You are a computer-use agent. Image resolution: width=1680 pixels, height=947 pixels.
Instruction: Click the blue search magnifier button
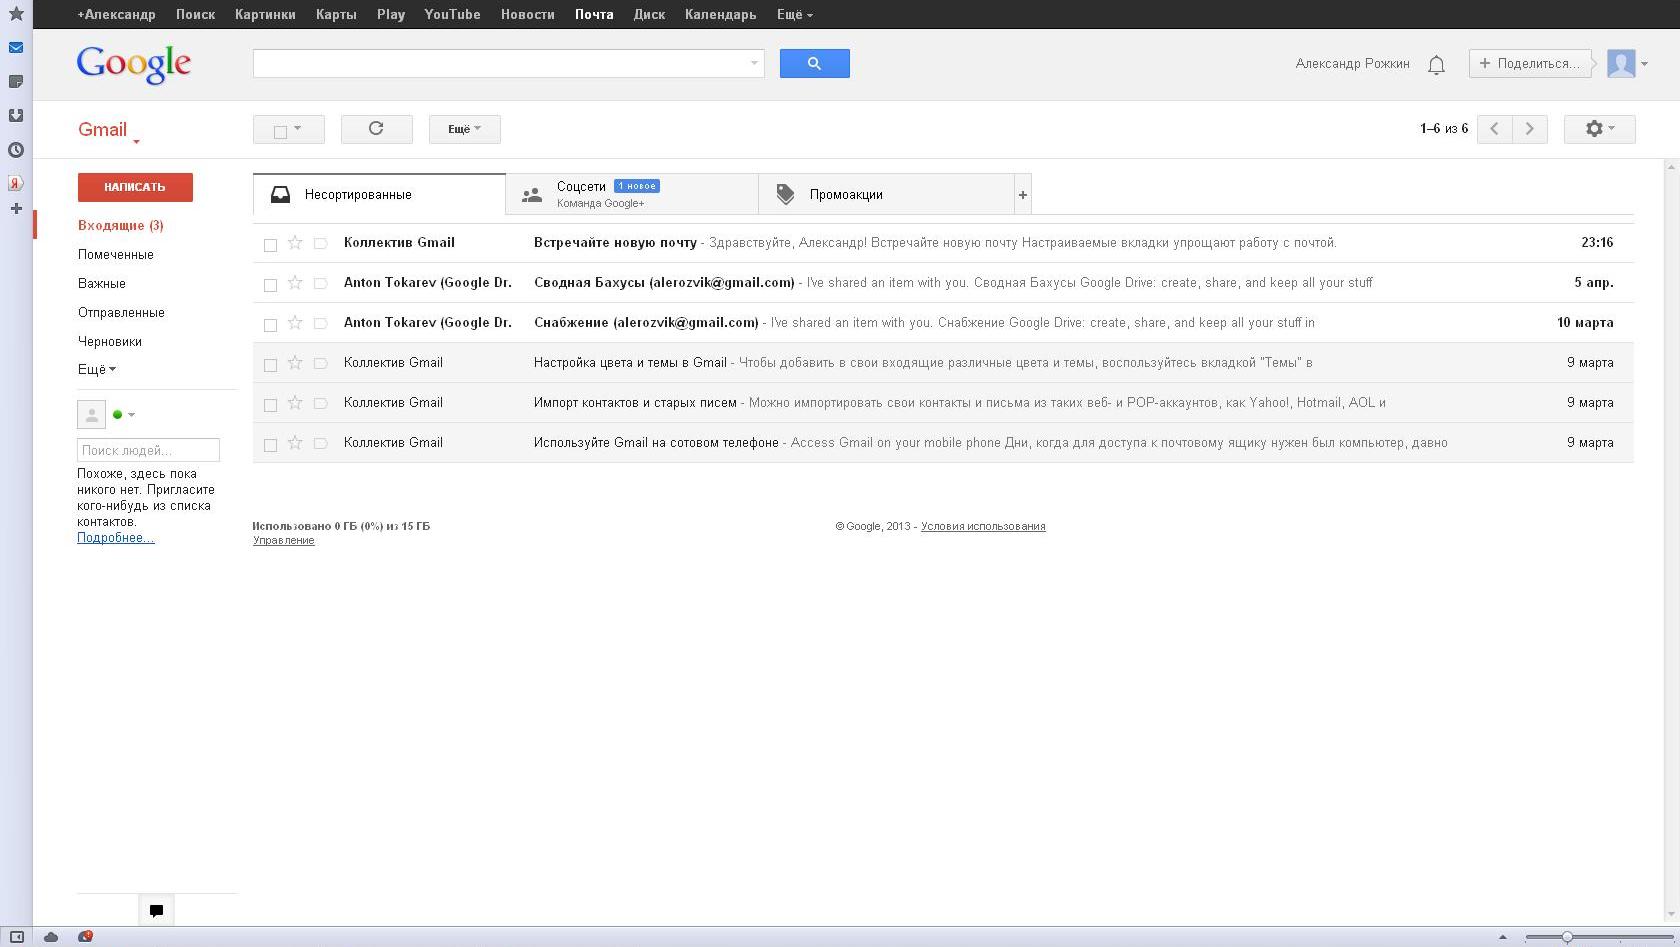pos(814,63)
